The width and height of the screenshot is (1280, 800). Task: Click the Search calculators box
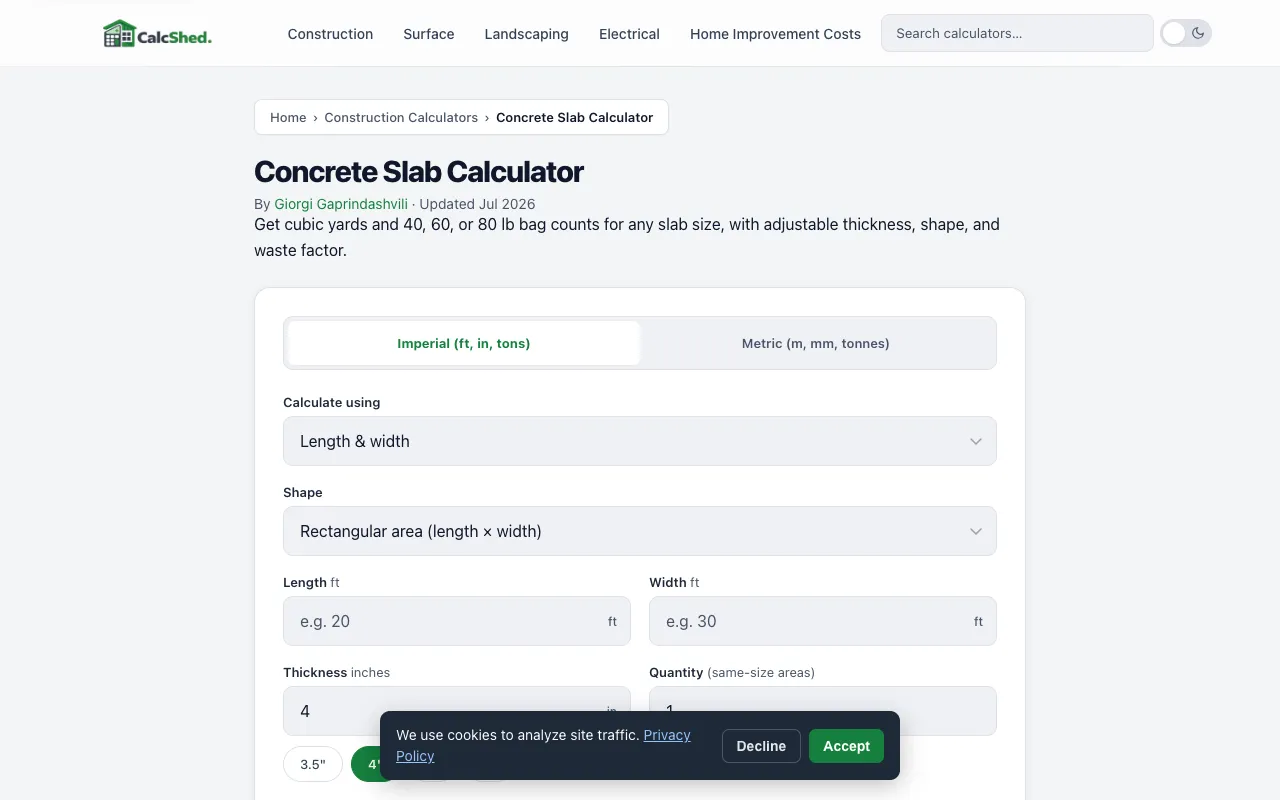pyautogui.click(x=1017, y=33)
